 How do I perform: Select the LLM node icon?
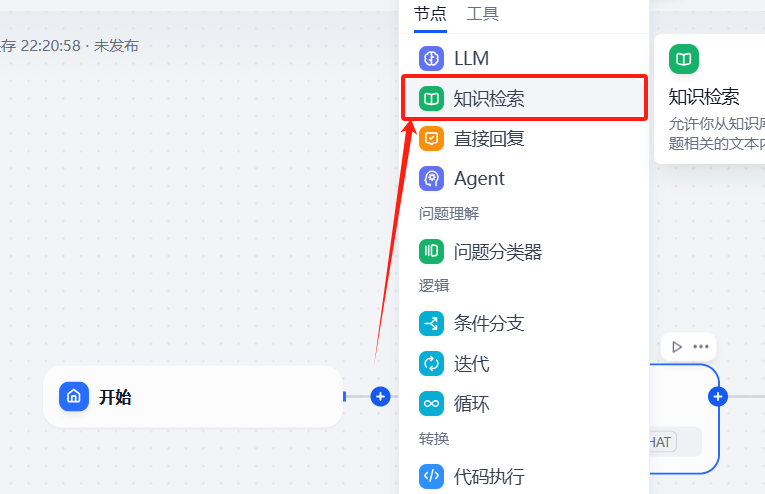431,59
